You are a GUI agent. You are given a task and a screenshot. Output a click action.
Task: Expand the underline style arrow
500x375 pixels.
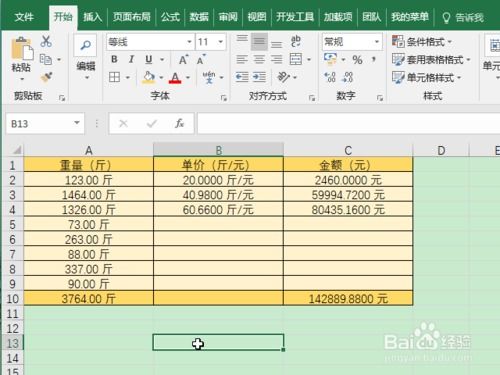point(162,60)
